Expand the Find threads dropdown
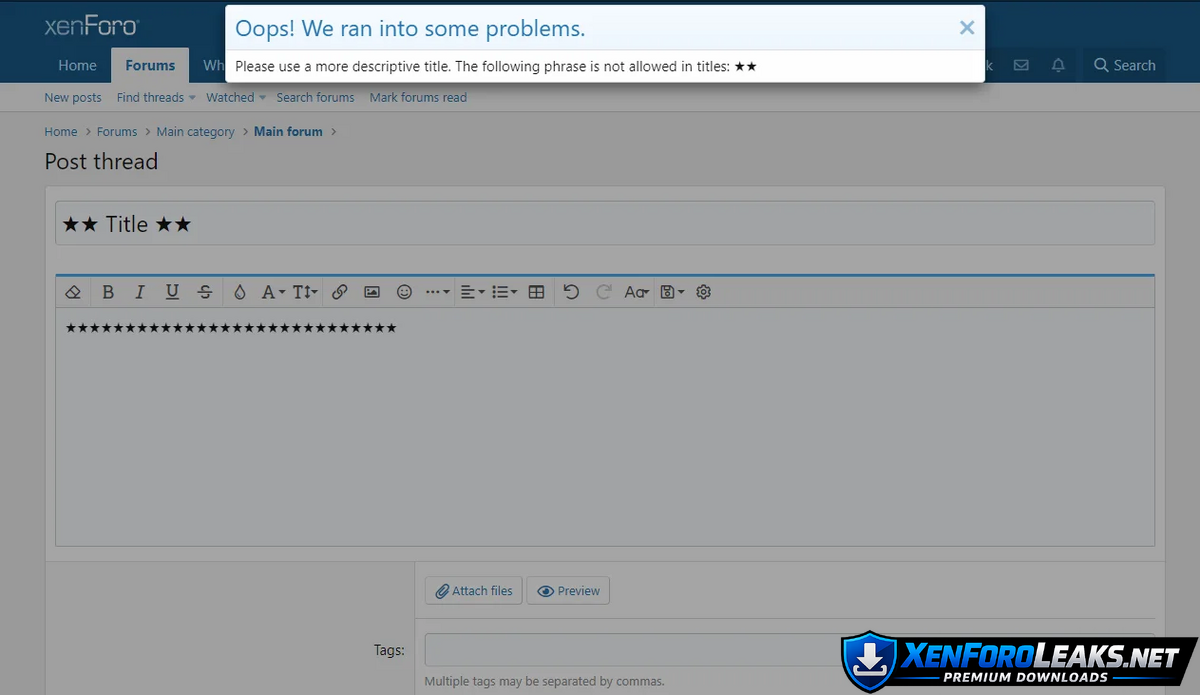The height and width of the screenshot is (695, 1200). 155,98
